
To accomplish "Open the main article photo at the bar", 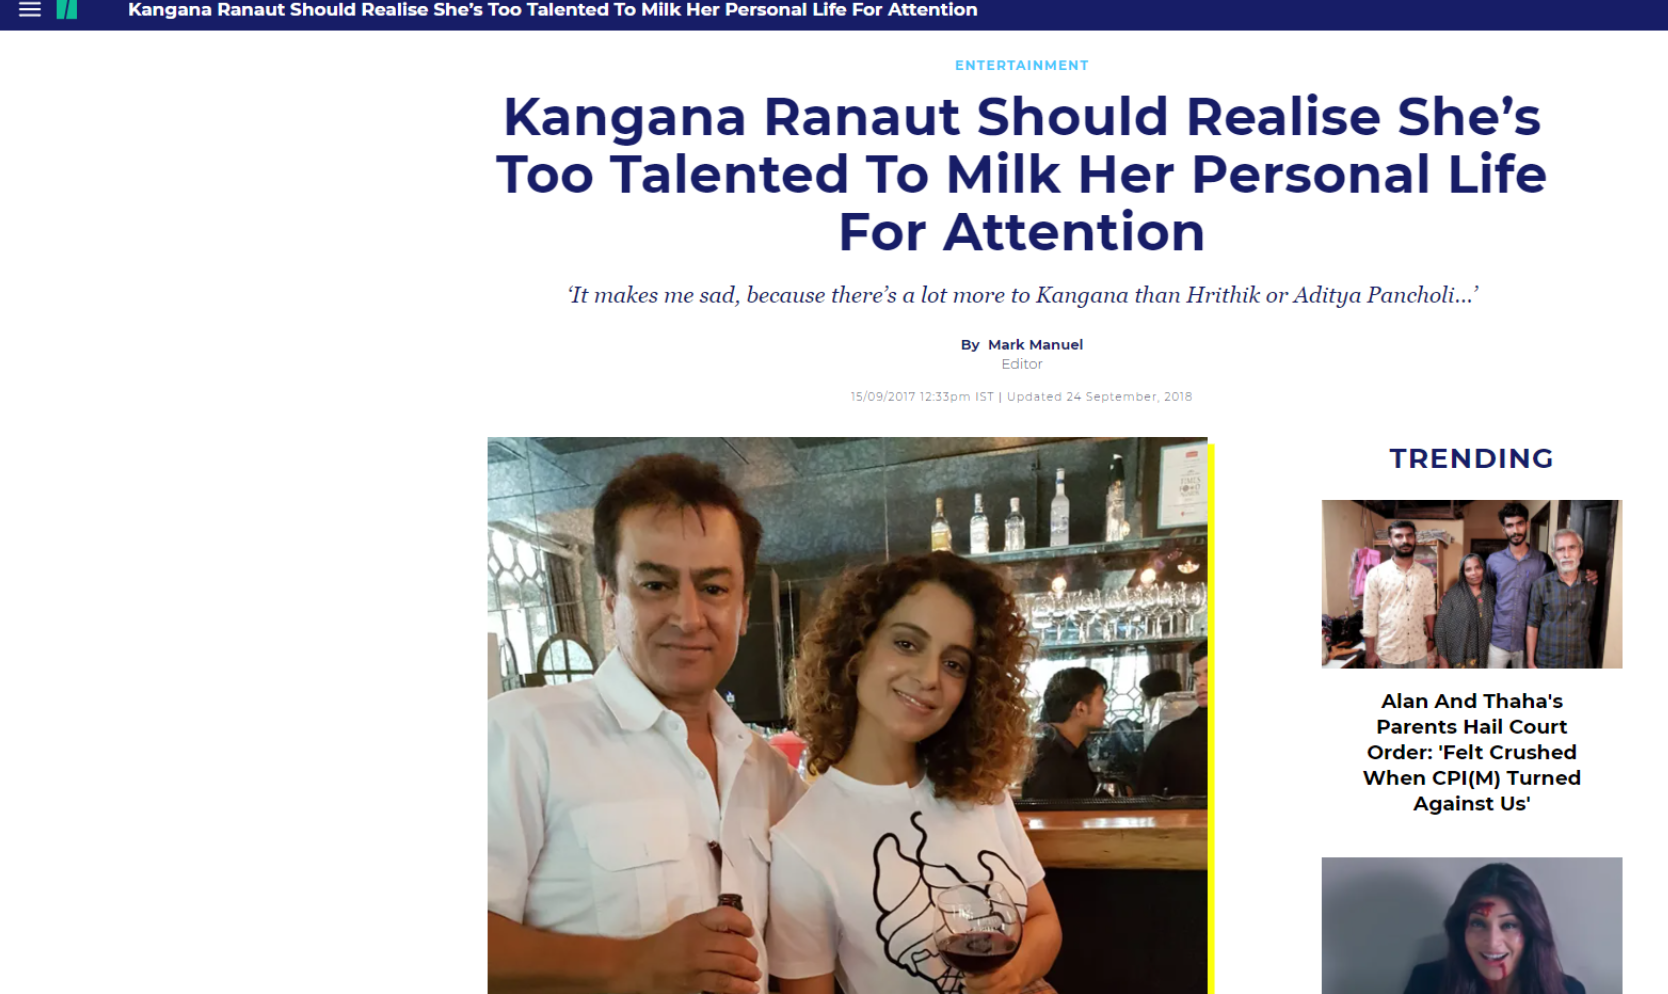I will click(847, 715).
